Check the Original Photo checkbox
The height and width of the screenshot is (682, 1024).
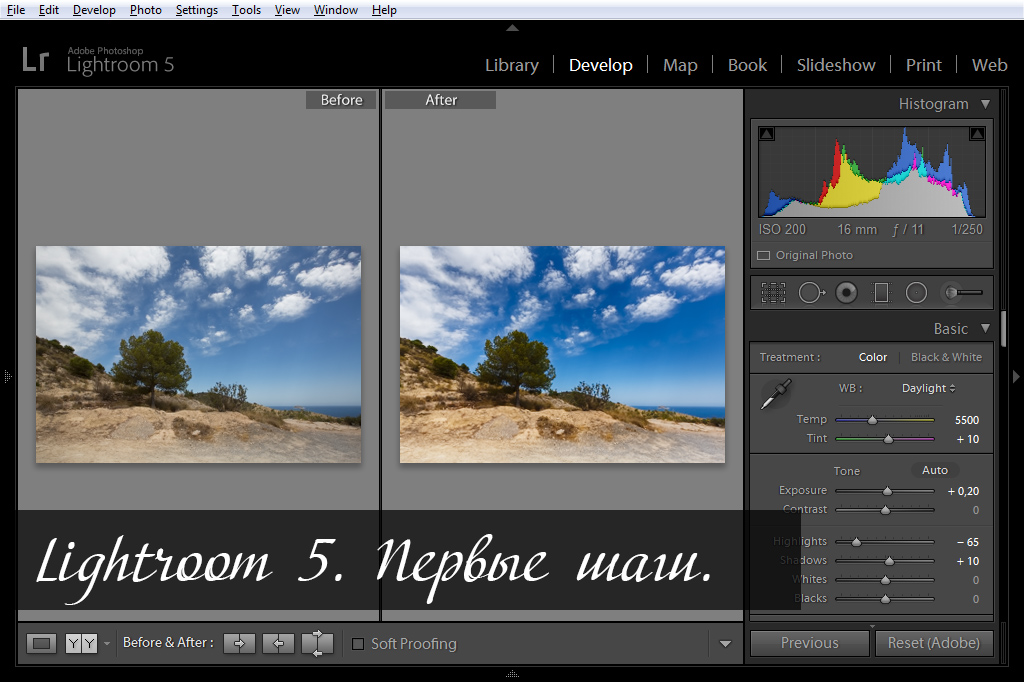(764, 255)
